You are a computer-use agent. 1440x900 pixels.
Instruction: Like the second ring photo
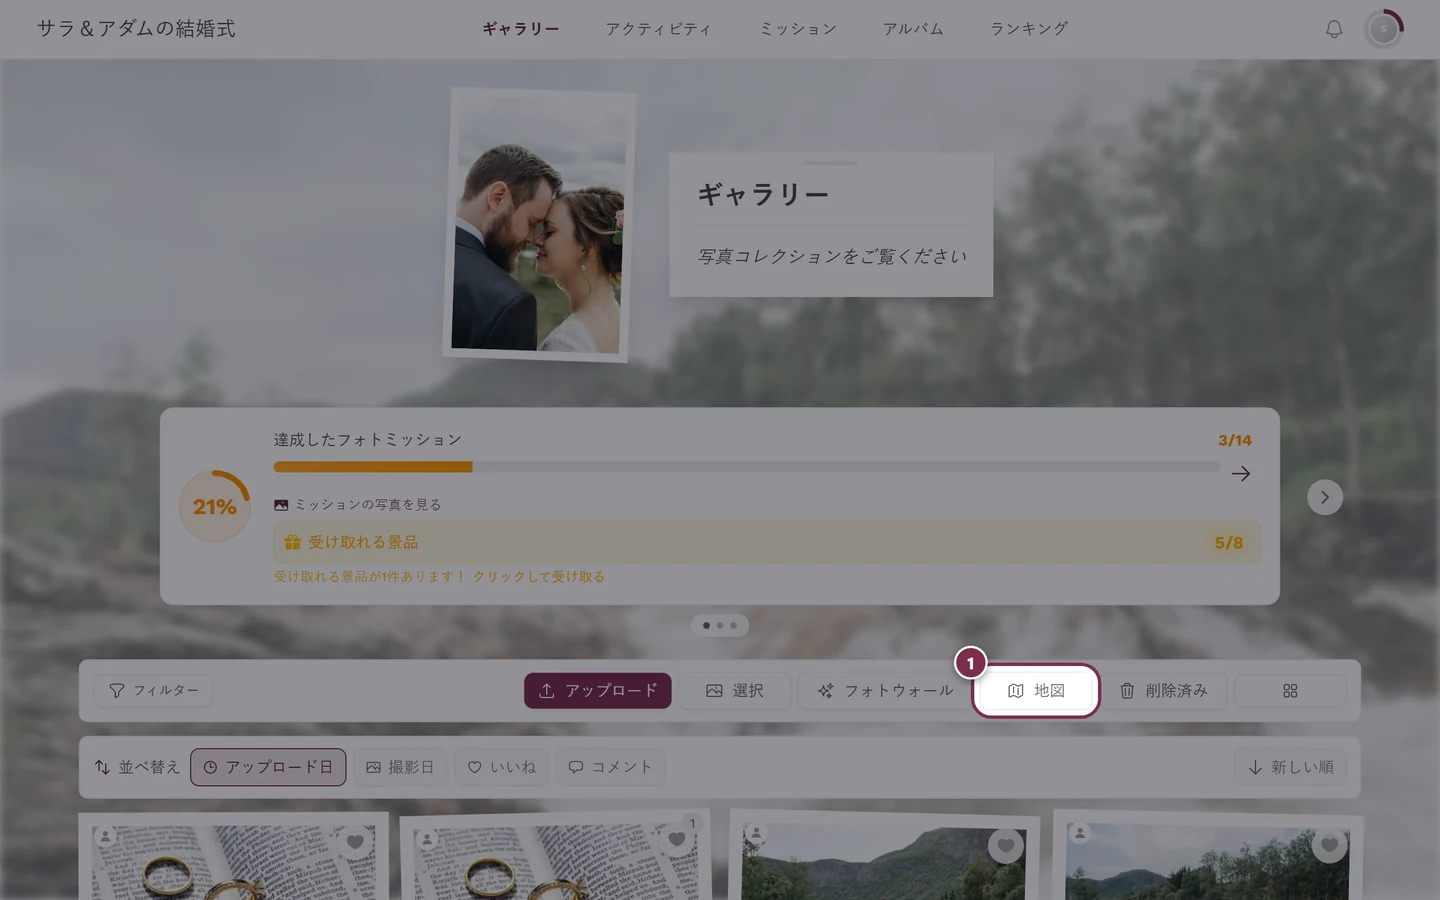677,840
